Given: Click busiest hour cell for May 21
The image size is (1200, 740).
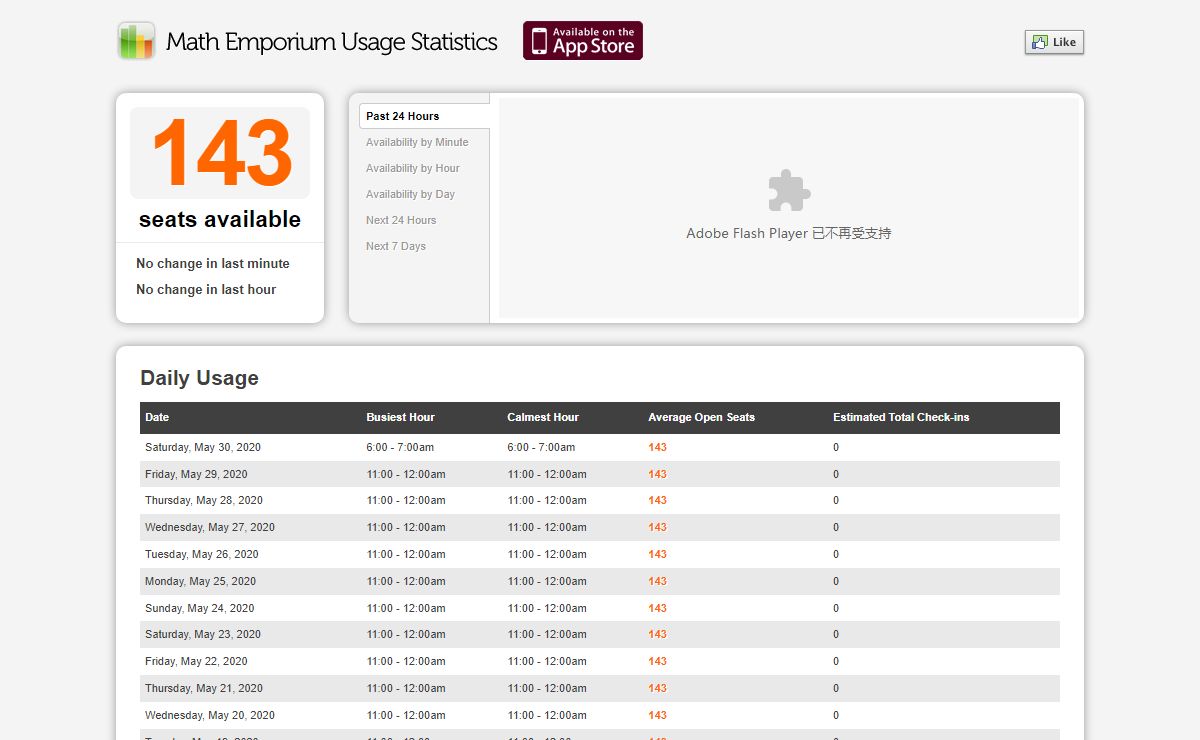Looking at the screenshot, I should (x=406, y=688).
